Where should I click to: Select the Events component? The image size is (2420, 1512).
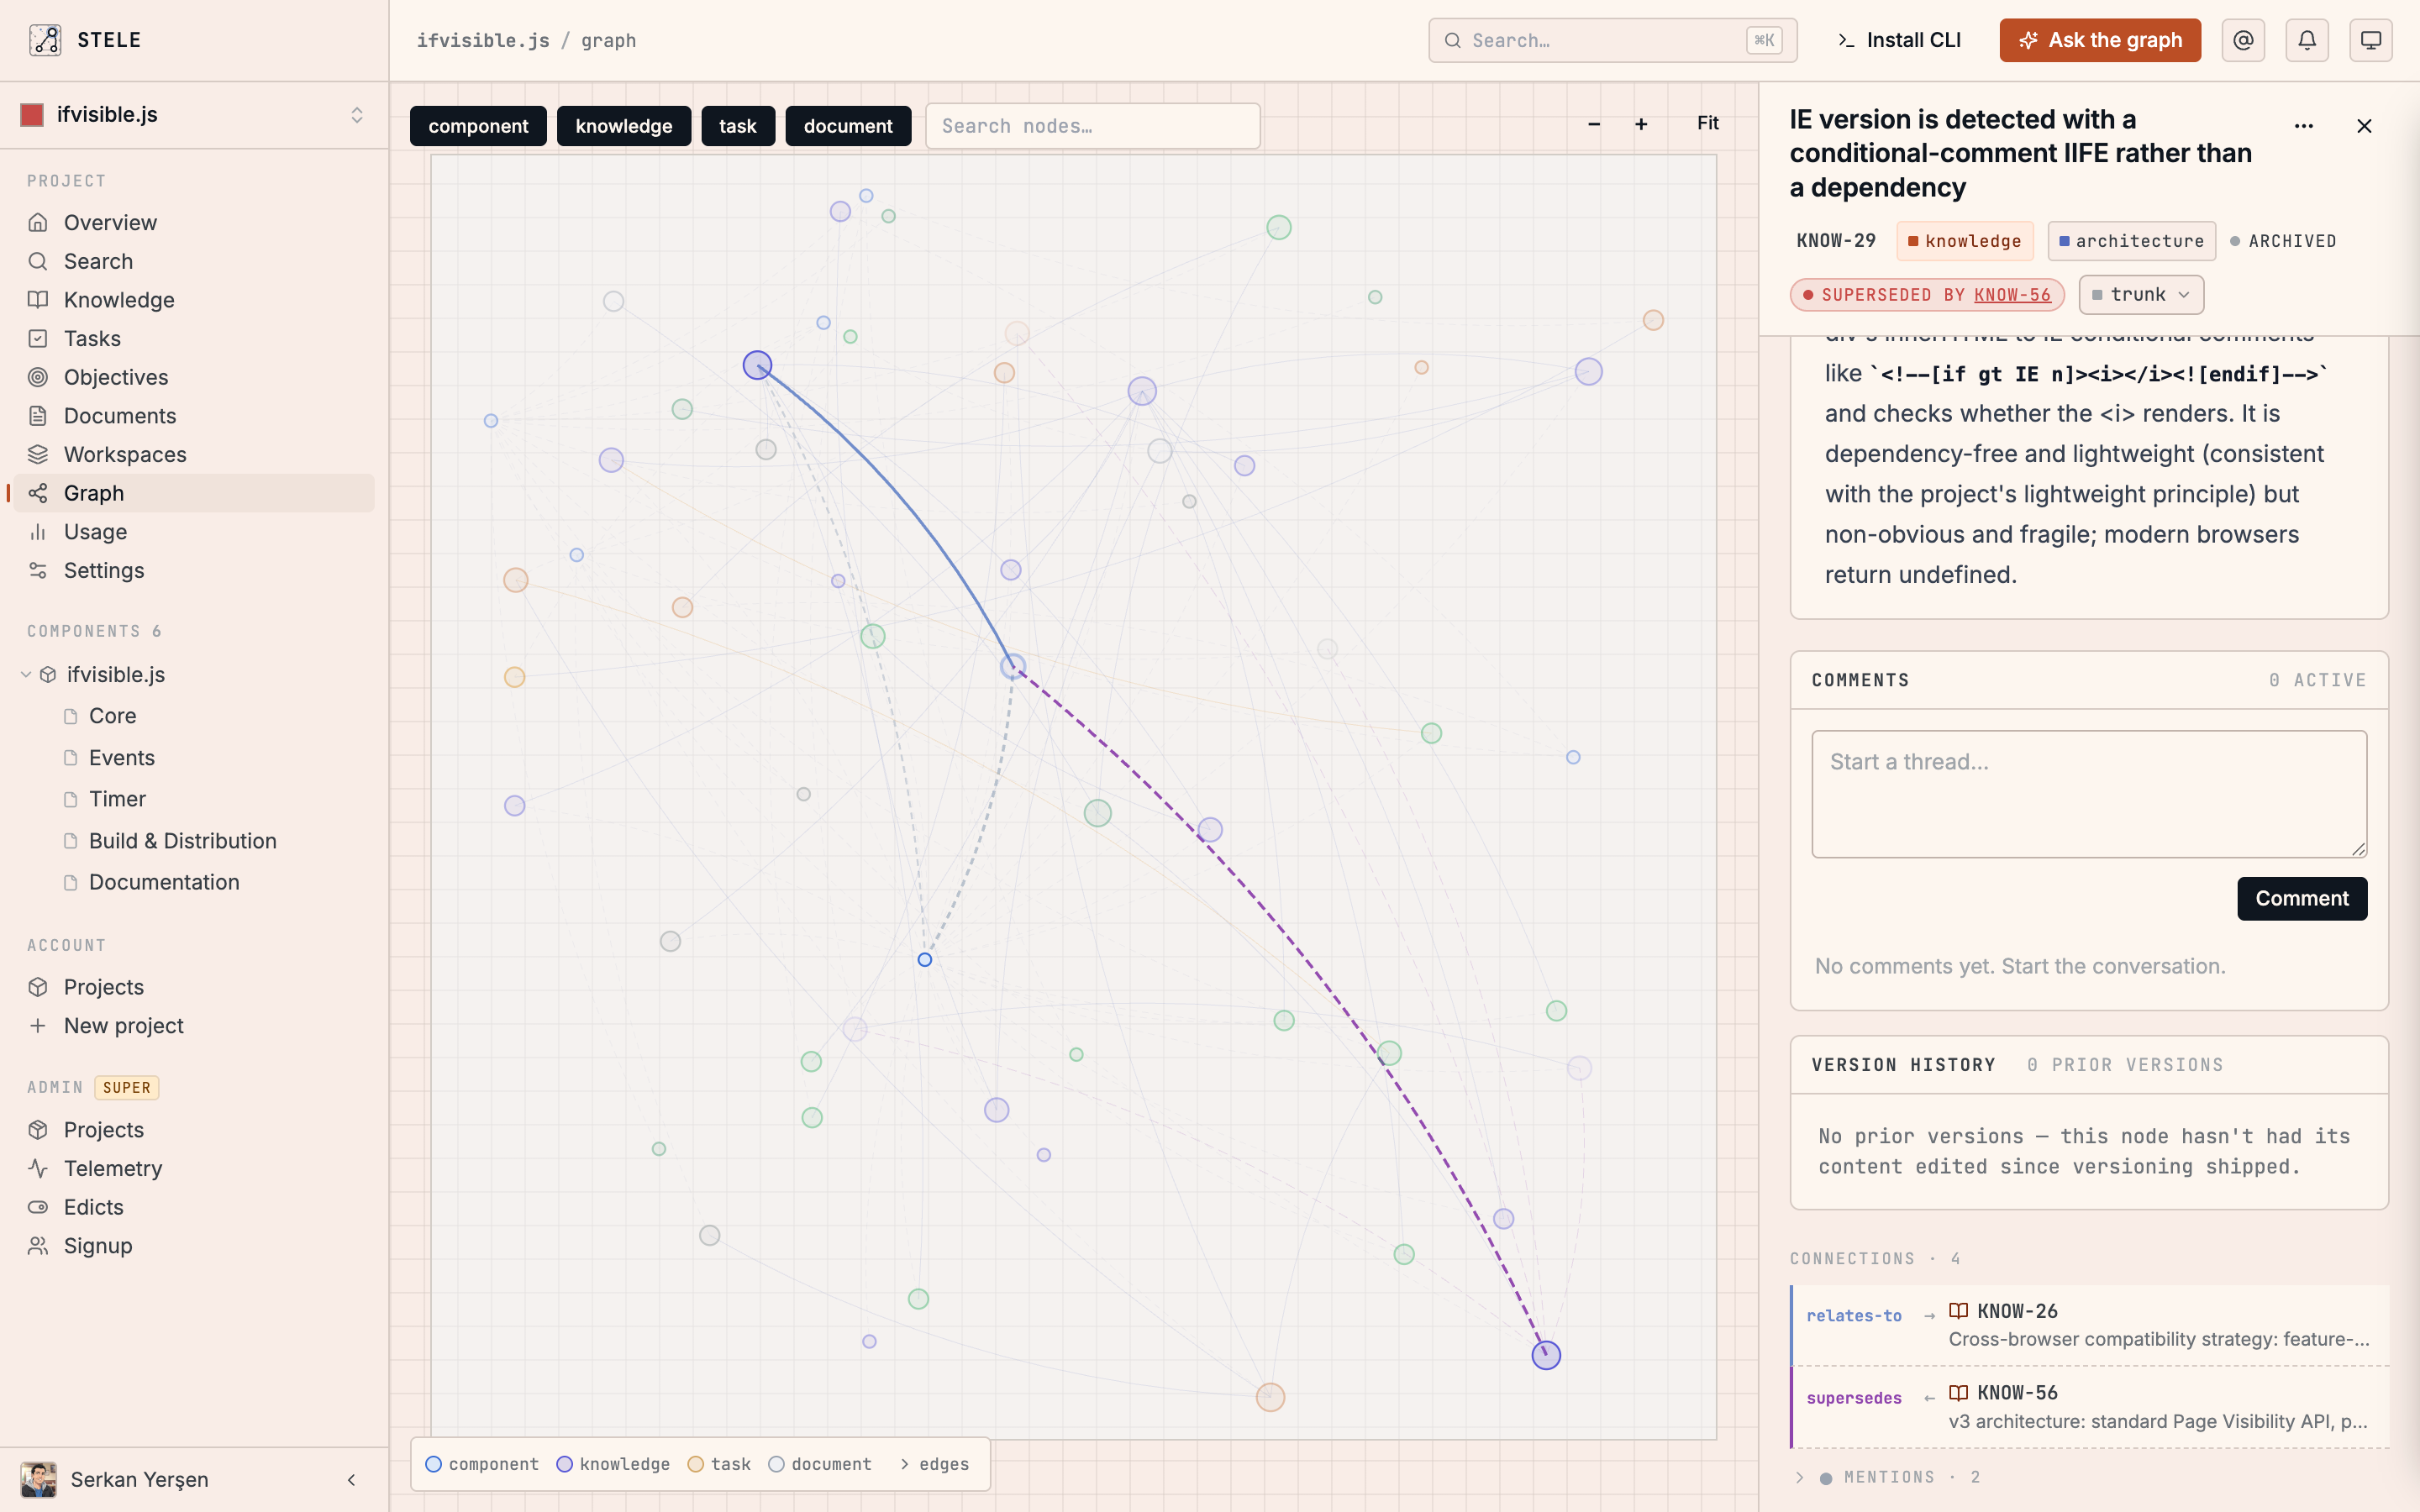[122, 758]
